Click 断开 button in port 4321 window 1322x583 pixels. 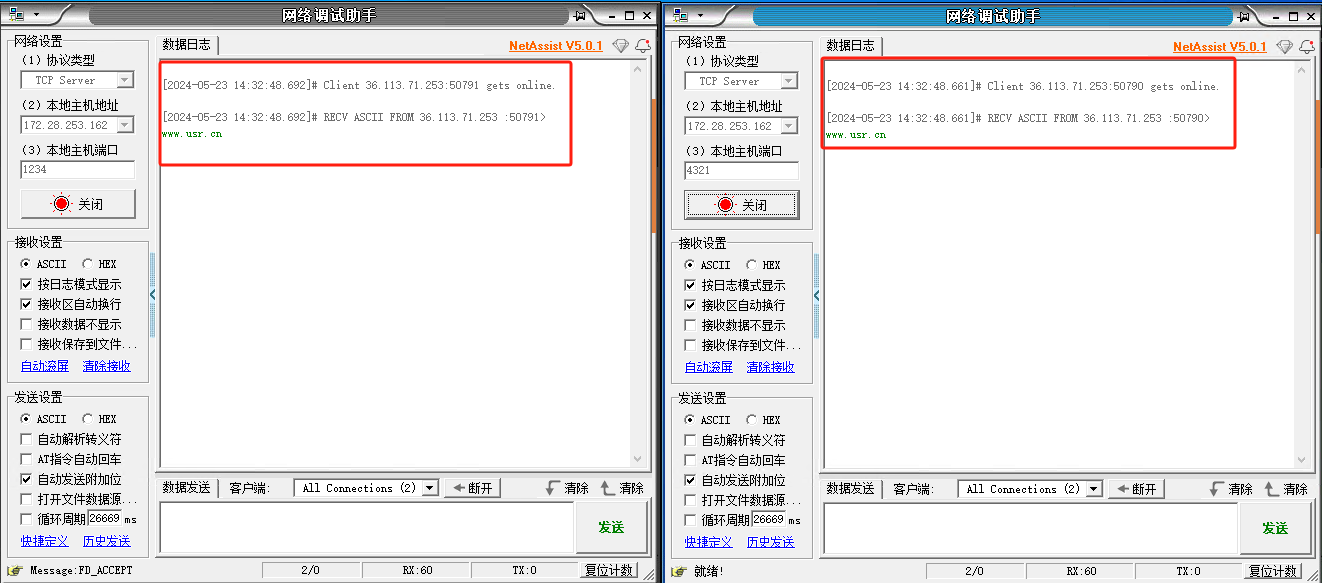[x=1136, y=489]
